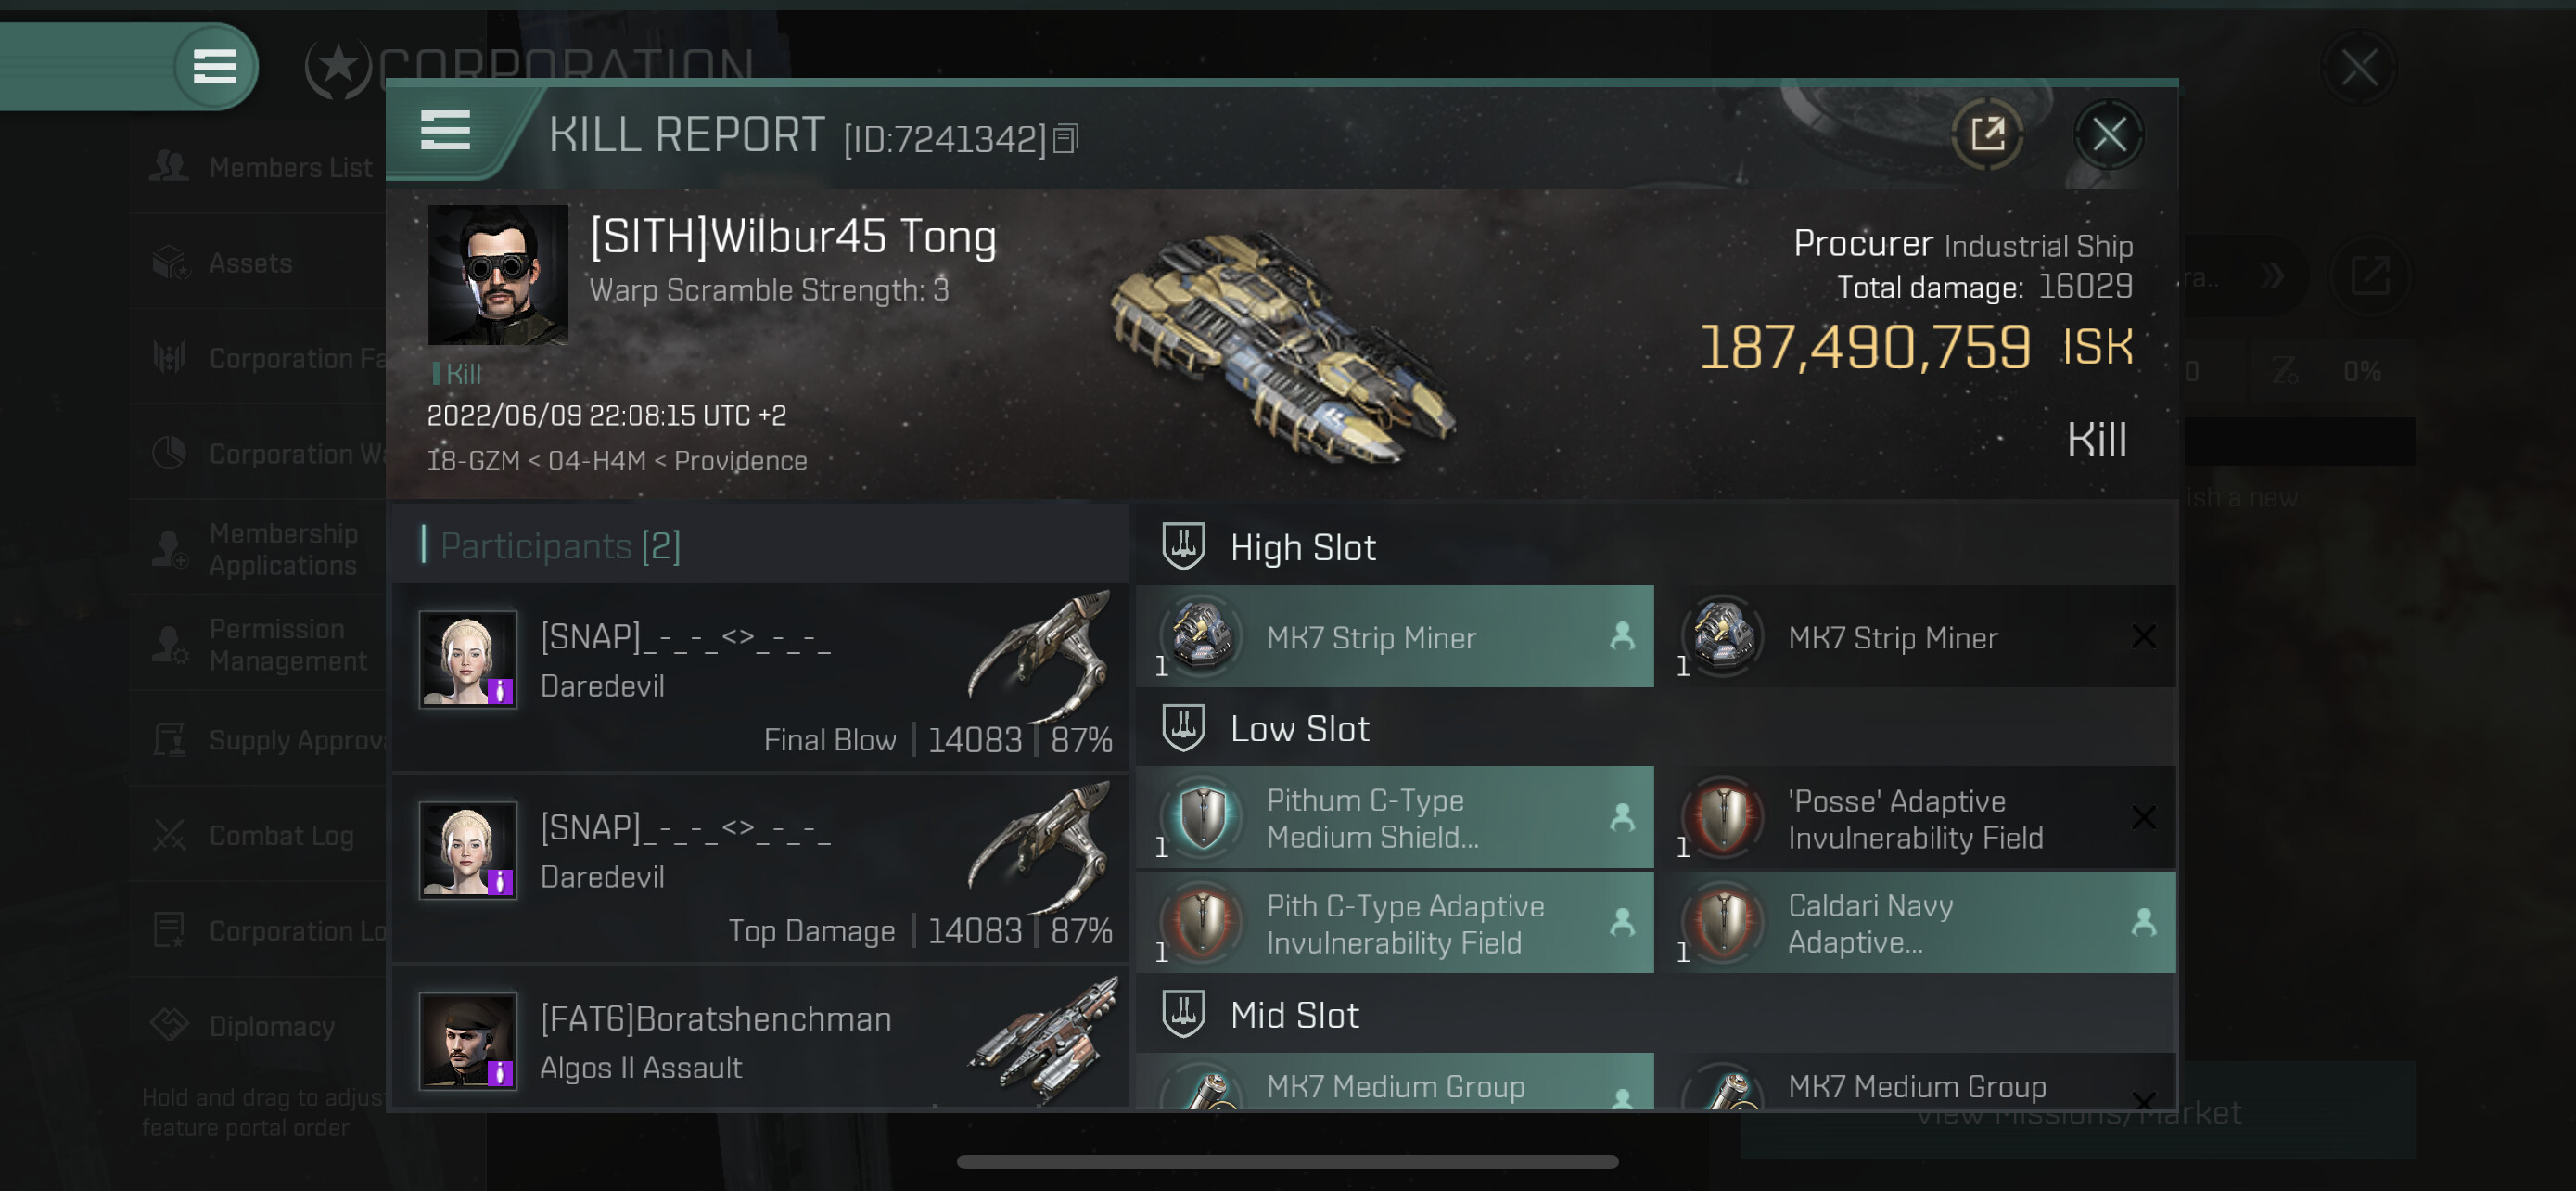Open the main menu in the green tab
Image resolution: width=2576 pixels, height=1191 pixels.
pyautogui.click(x=215, y=67)
